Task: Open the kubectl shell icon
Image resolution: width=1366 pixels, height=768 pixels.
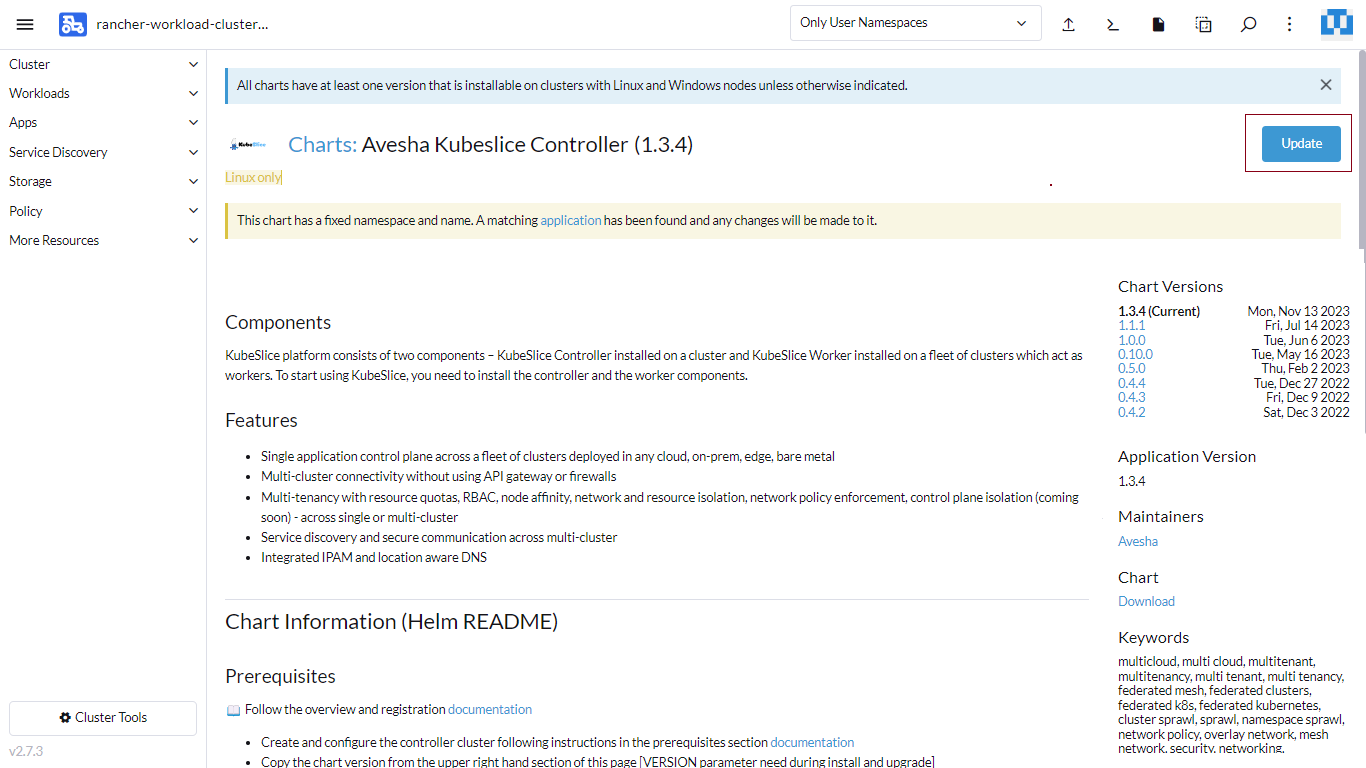Action: 1113,24
